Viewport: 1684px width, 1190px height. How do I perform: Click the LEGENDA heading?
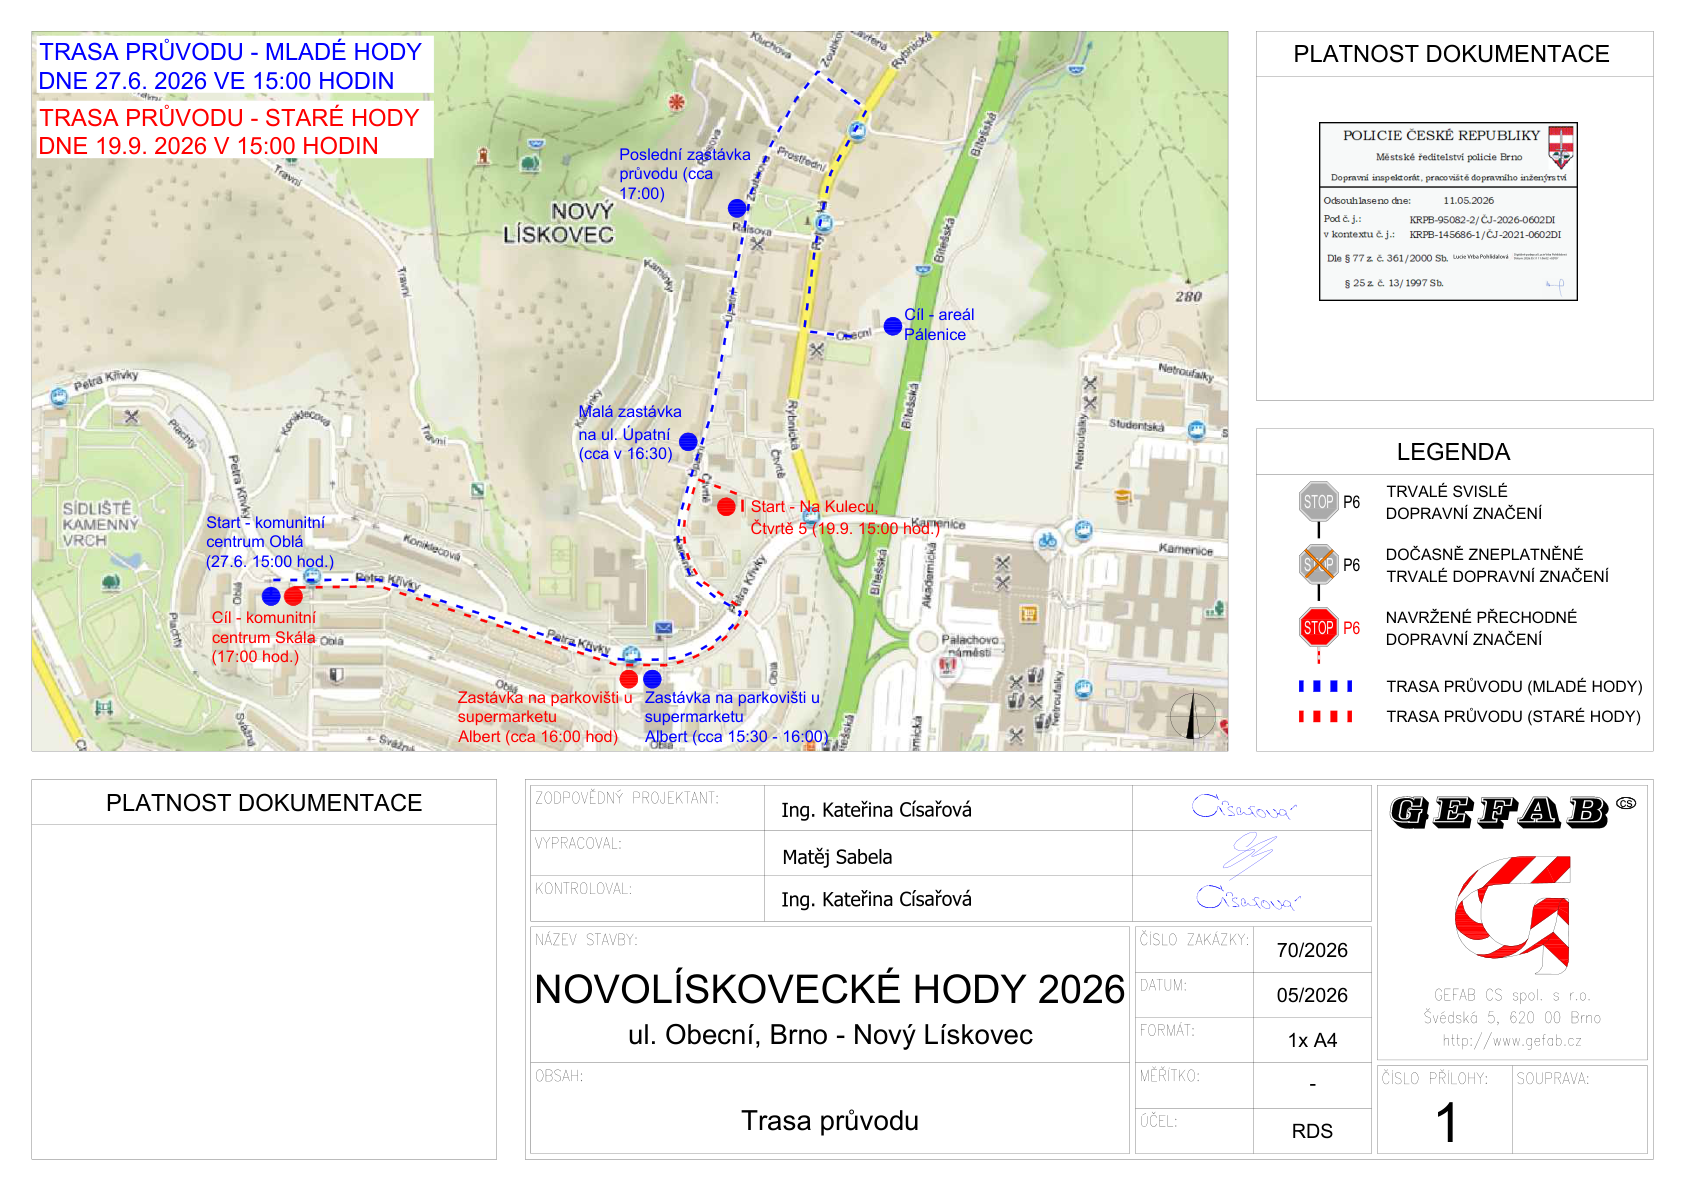(1453, 452)
